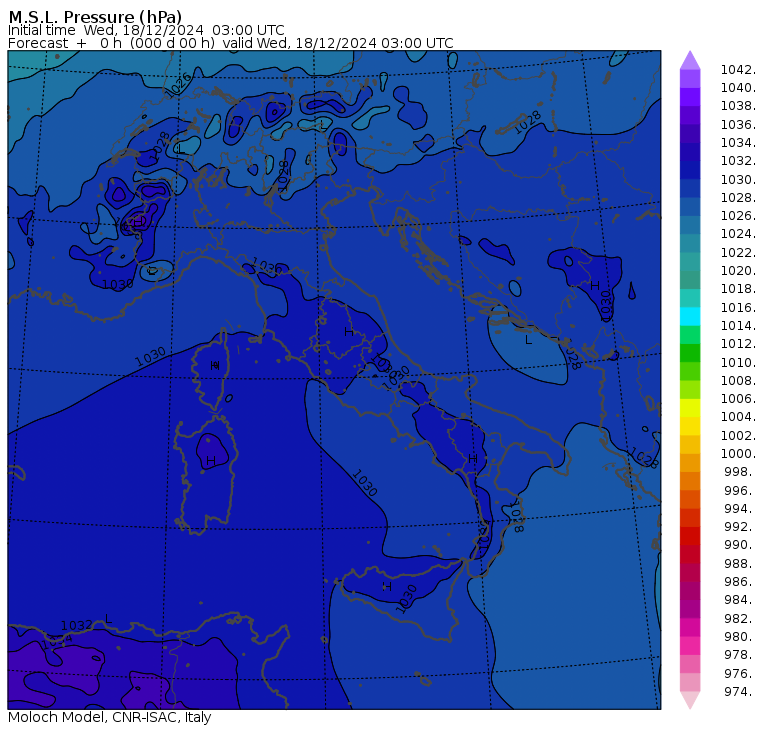Click the 1008. label on the color scale
This screenshot has height=731, width=760.
[x=738, y=381]
